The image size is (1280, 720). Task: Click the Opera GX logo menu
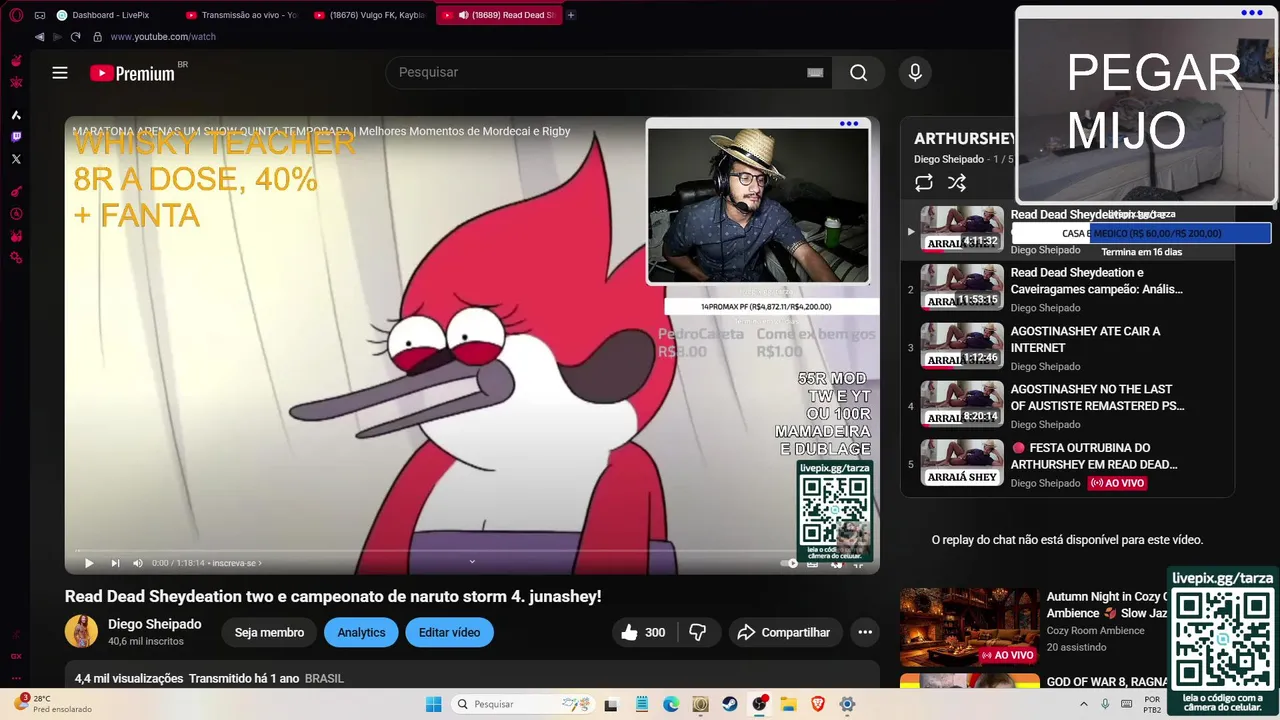(x=16, y=15)
